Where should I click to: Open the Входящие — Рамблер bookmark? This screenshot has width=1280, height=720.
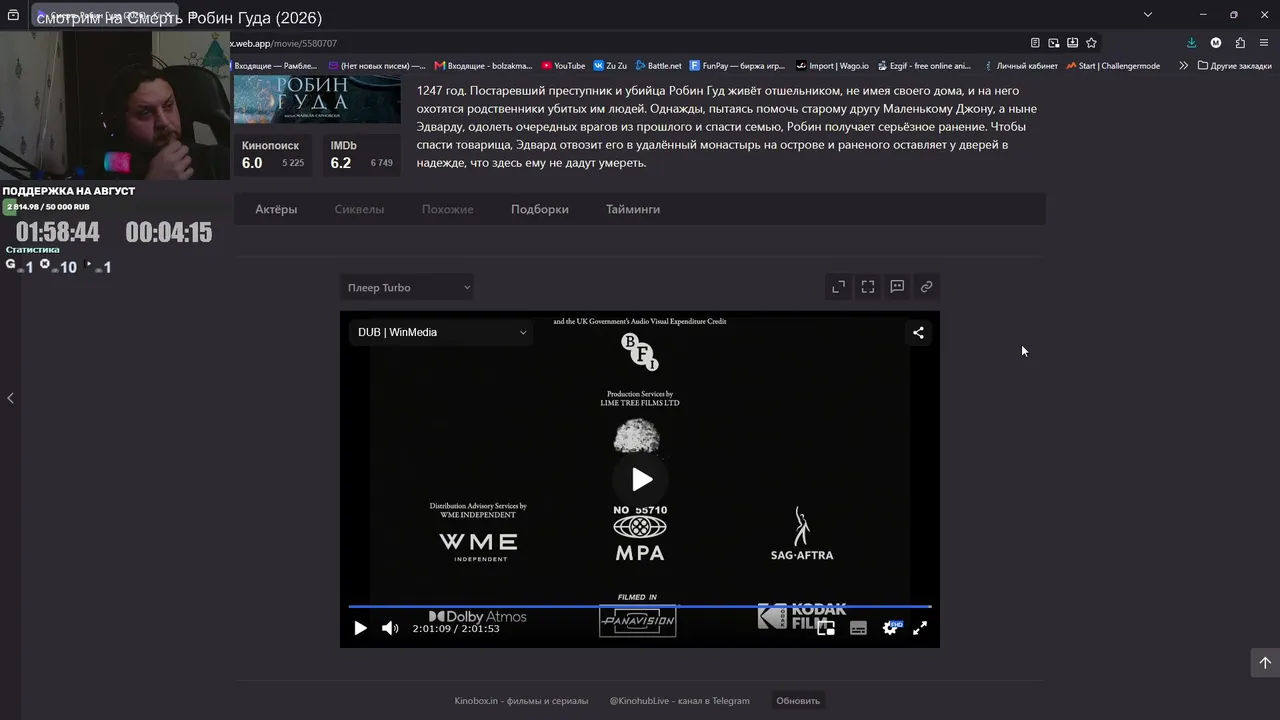point(274,66)
